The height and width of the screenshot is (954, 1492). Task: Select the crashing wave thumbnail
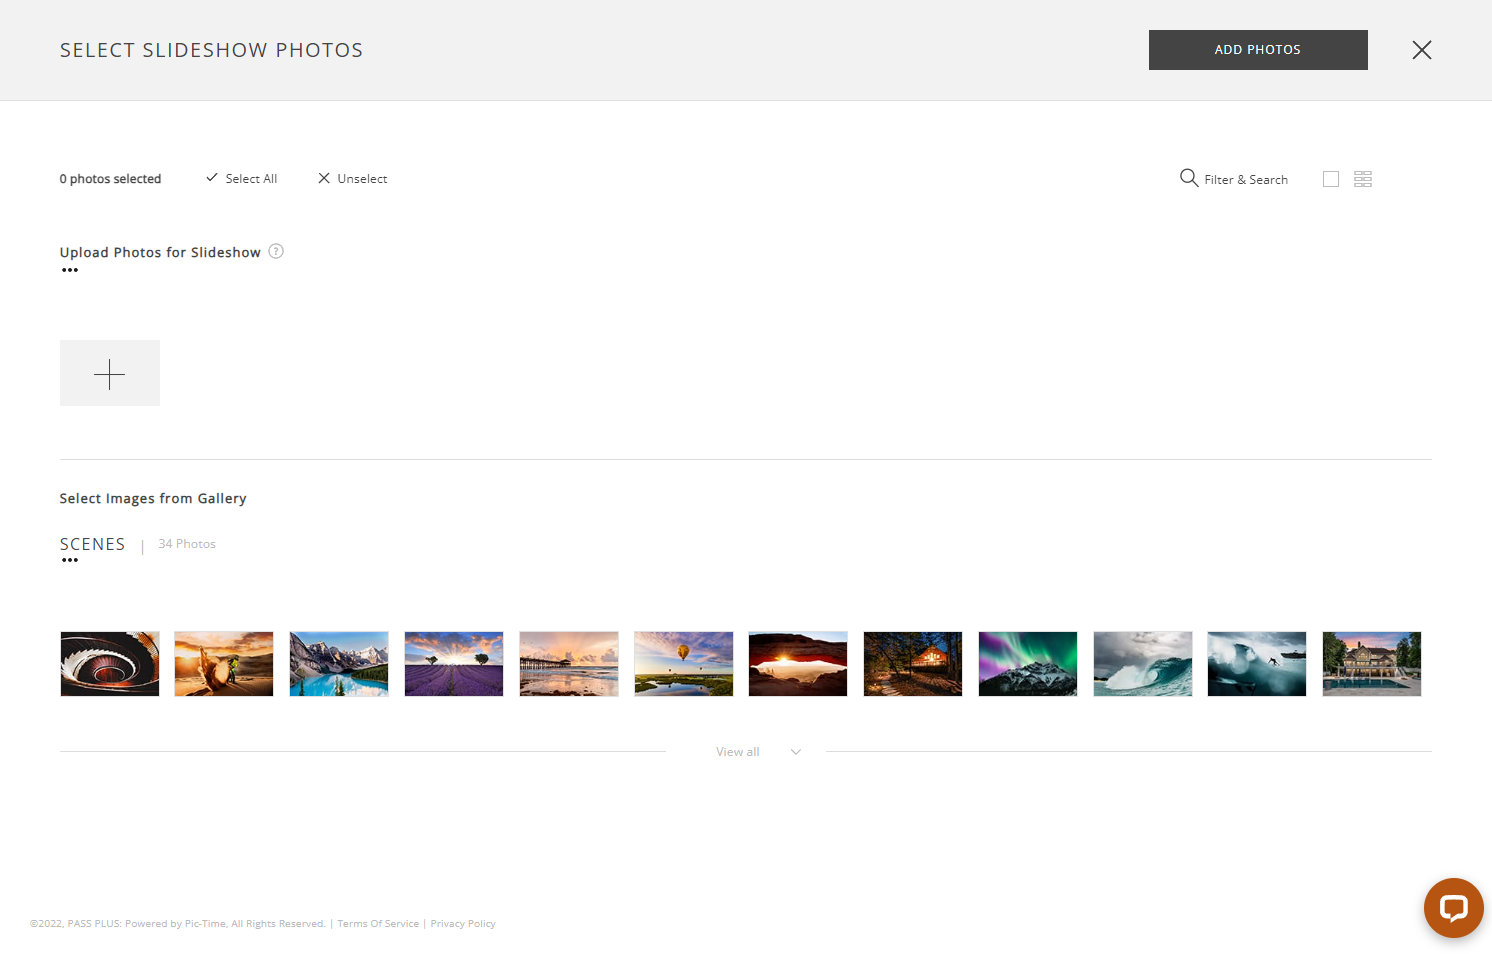click(1143, 664)
